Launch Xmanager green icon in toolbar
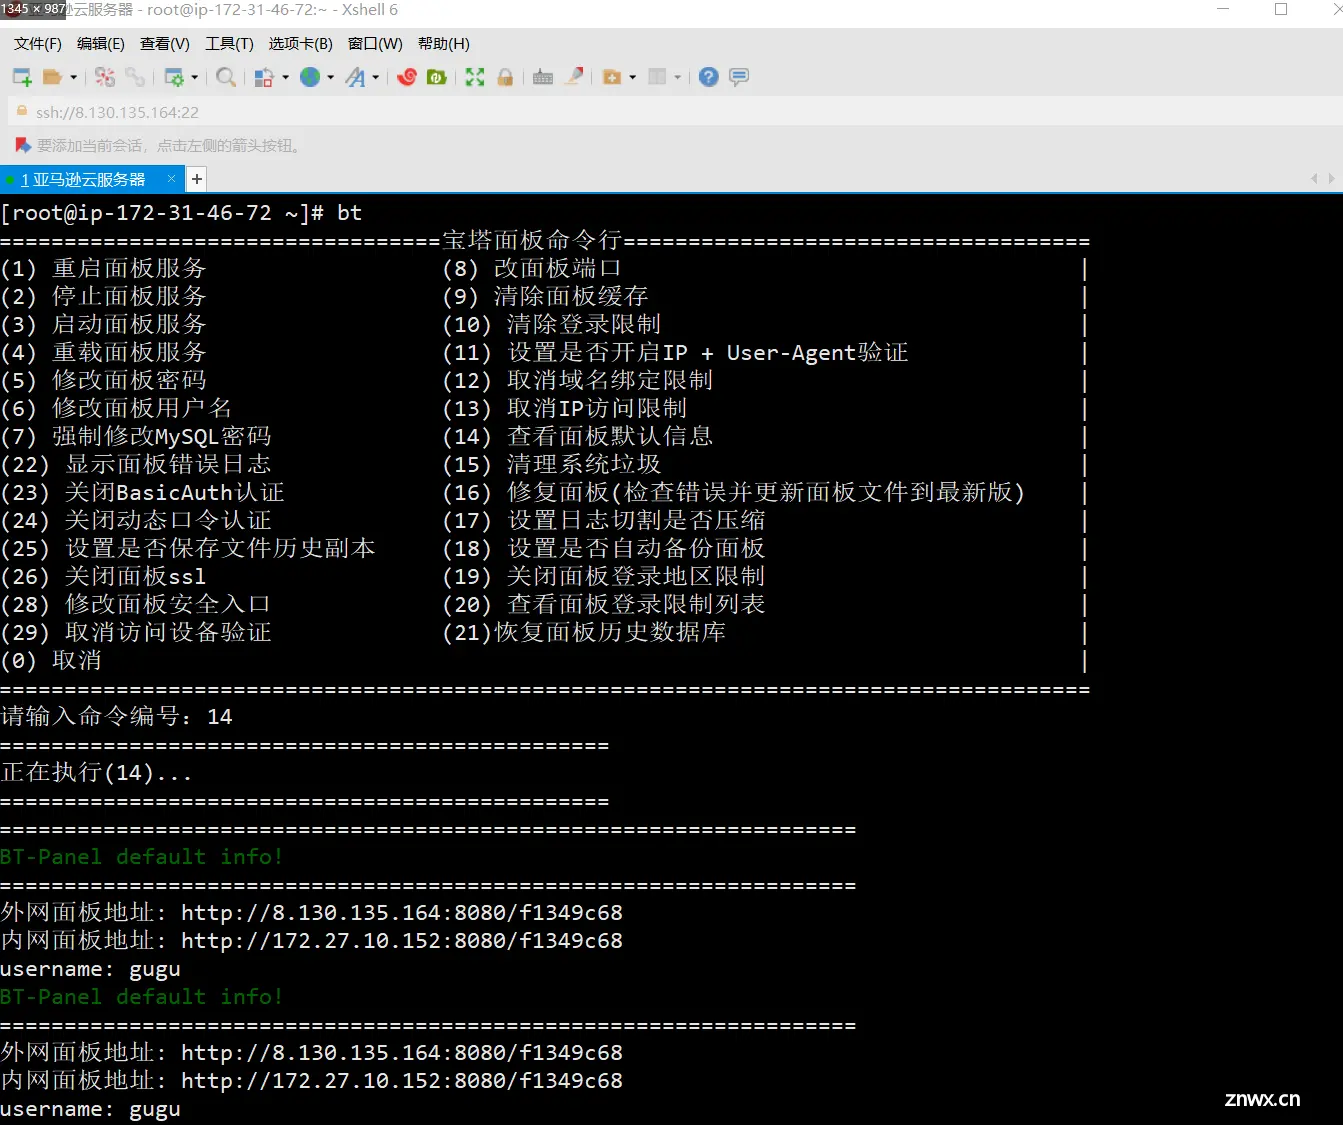This screenshot has height=1125, width=1343. pos(437,77)
